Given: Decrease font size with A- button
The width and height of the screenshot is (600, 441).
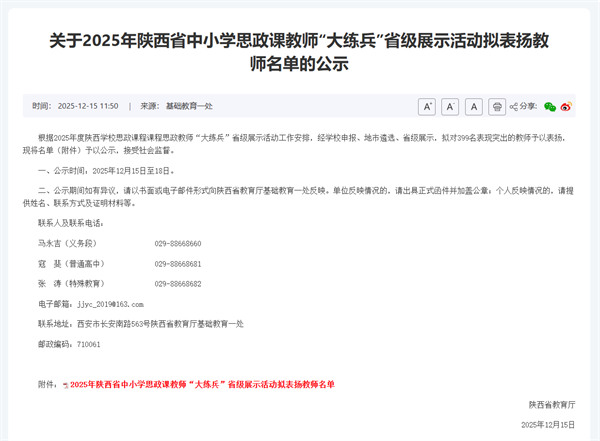Looking at the screenshot, I should pyautogui.click(x=449, y=105).
